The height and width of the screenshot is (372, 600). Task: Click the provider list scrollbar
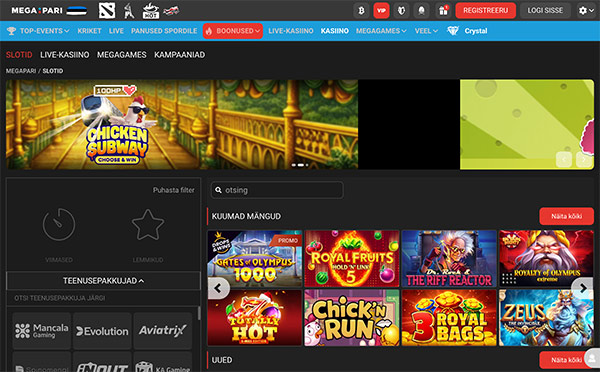(199, 313)
